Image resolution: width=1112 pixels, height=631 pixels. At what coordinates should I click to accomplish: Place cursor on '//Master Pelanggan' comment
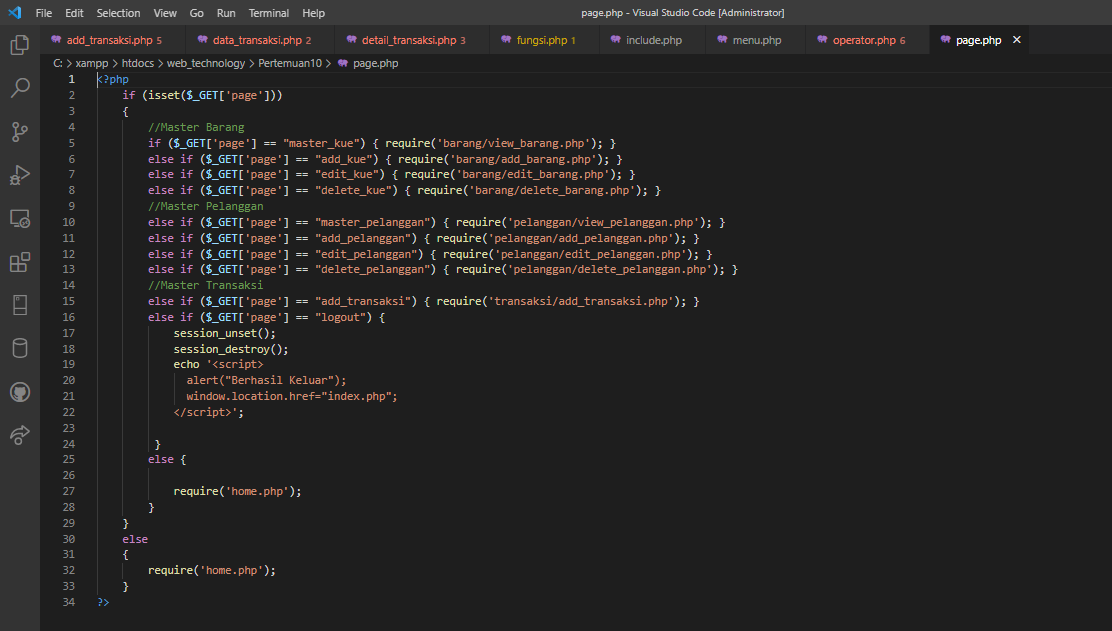206,206
